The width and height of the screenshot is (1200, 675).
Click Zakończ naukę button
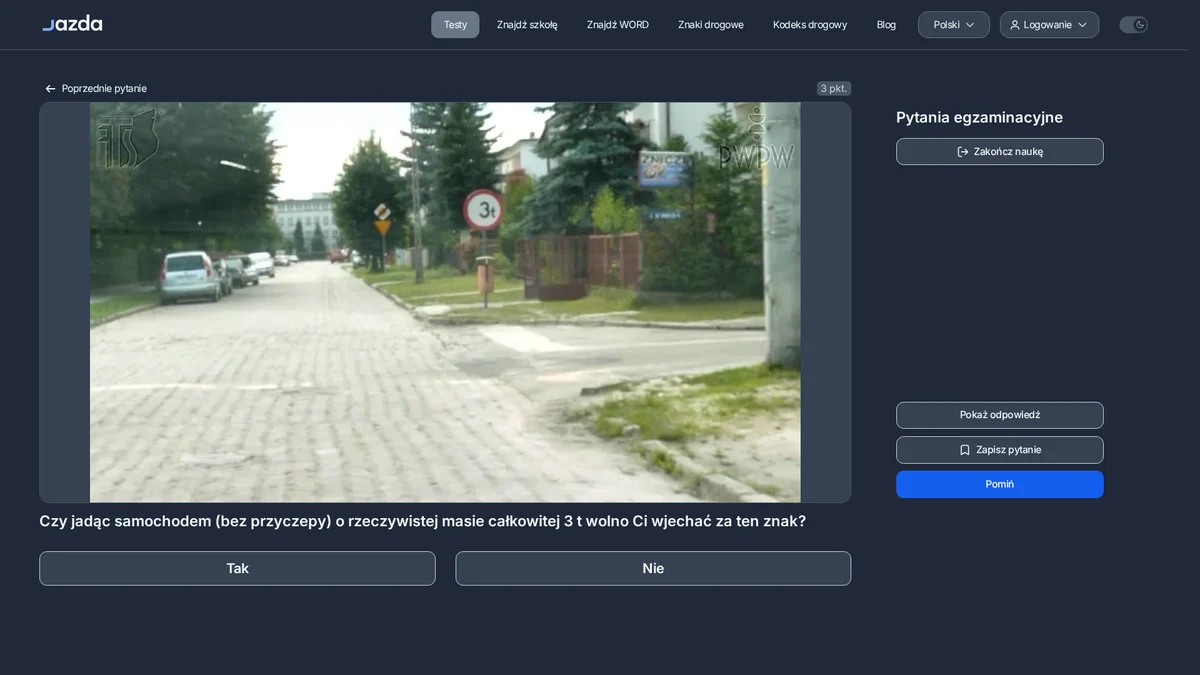point(1000,152)
